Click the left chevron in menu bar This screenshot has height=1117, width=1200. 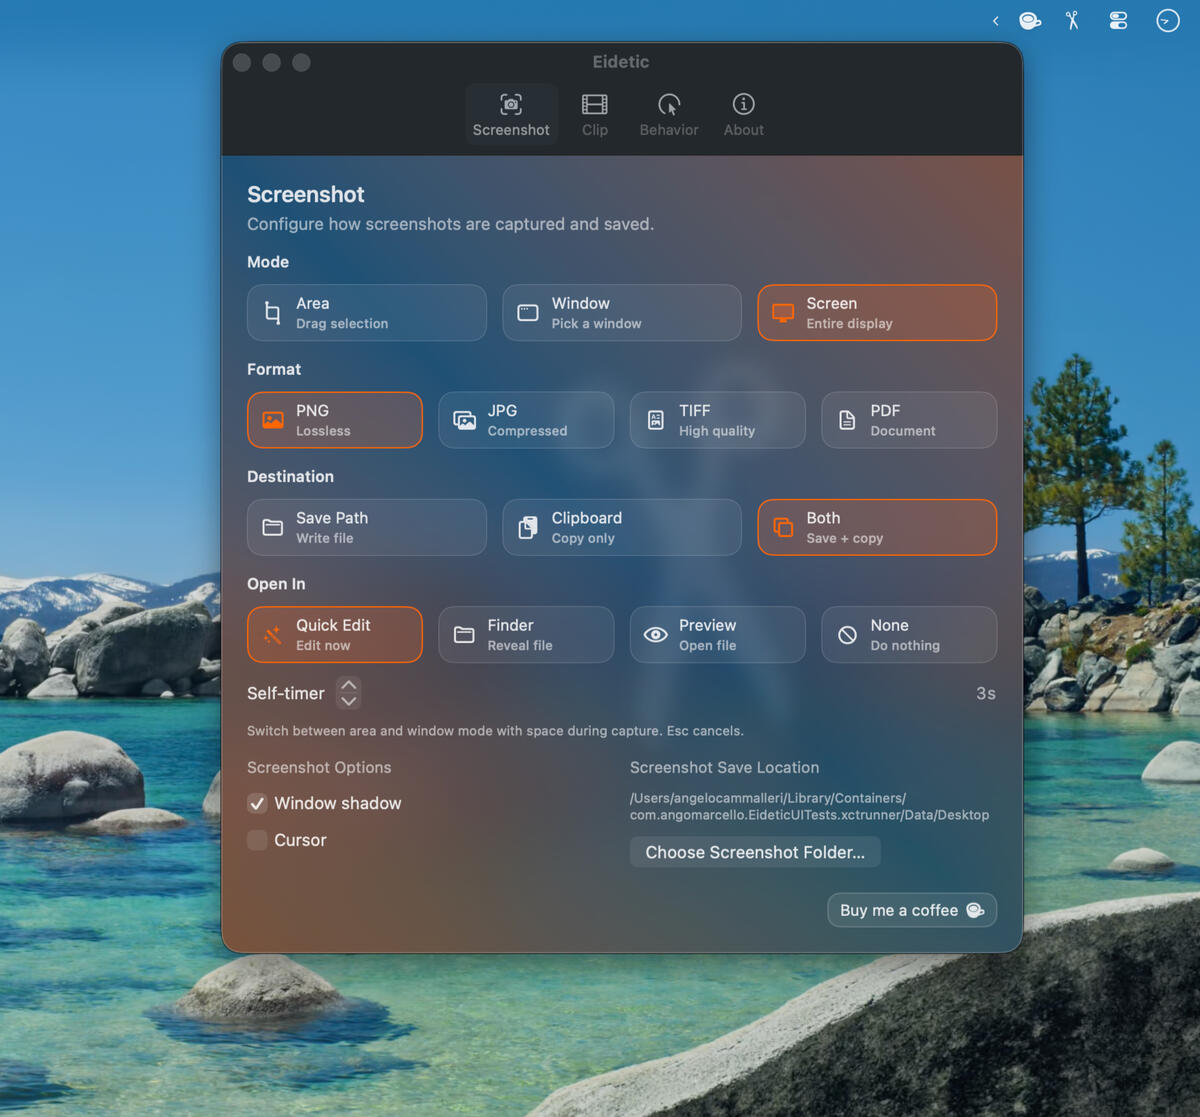coord(995,20)
